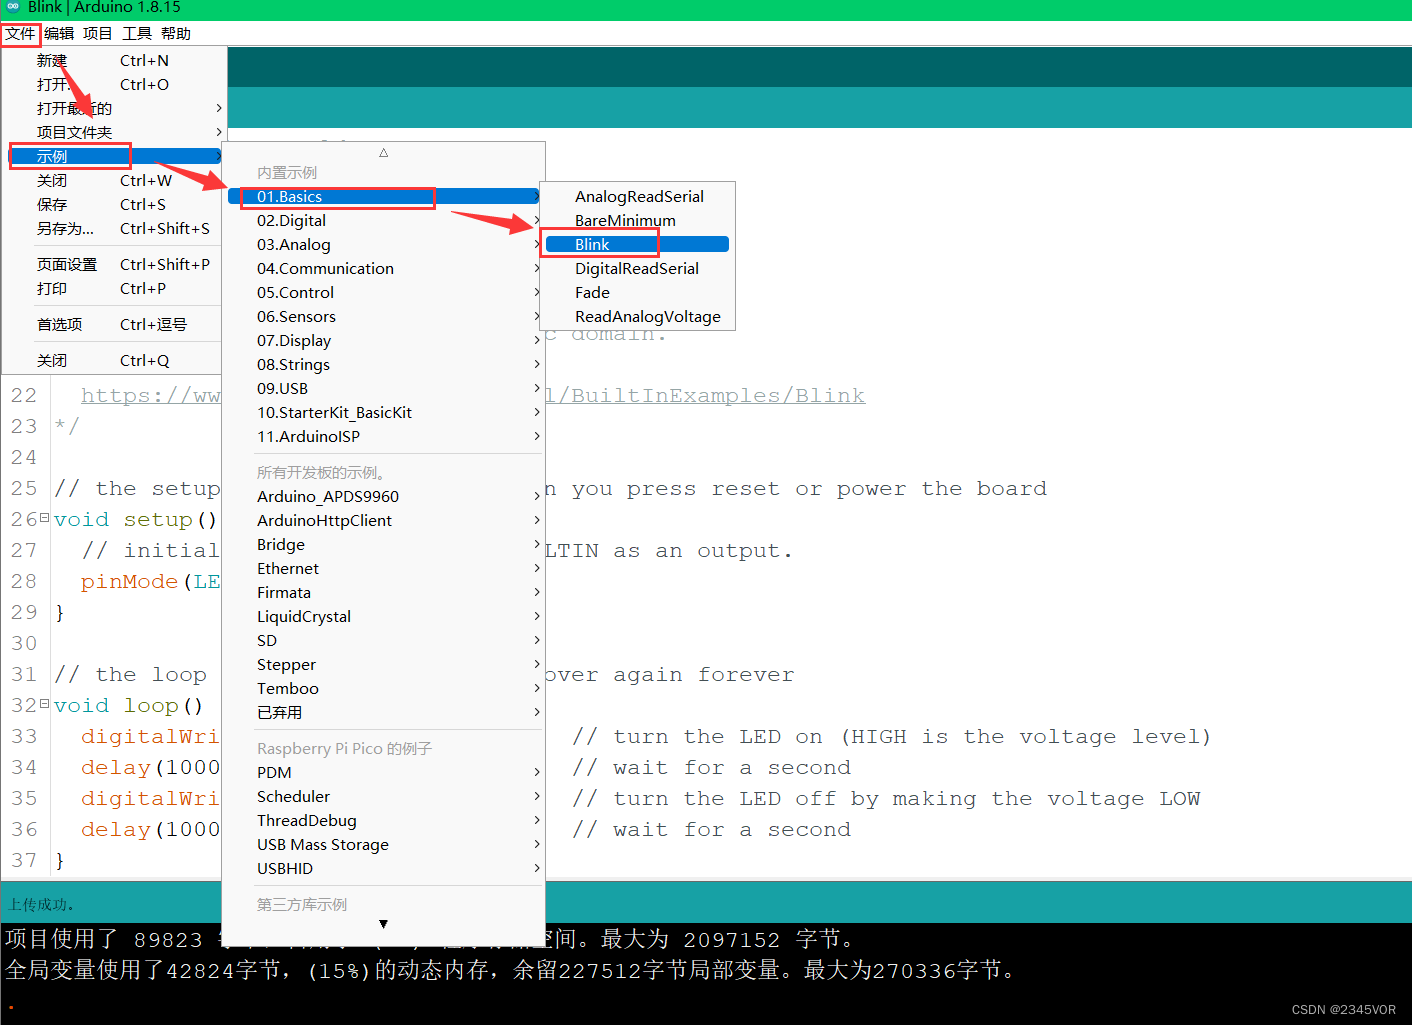Screen dimensions: 1412x1025
Task: Click the 上传成功 status message
Action: (x=41, y=904)
